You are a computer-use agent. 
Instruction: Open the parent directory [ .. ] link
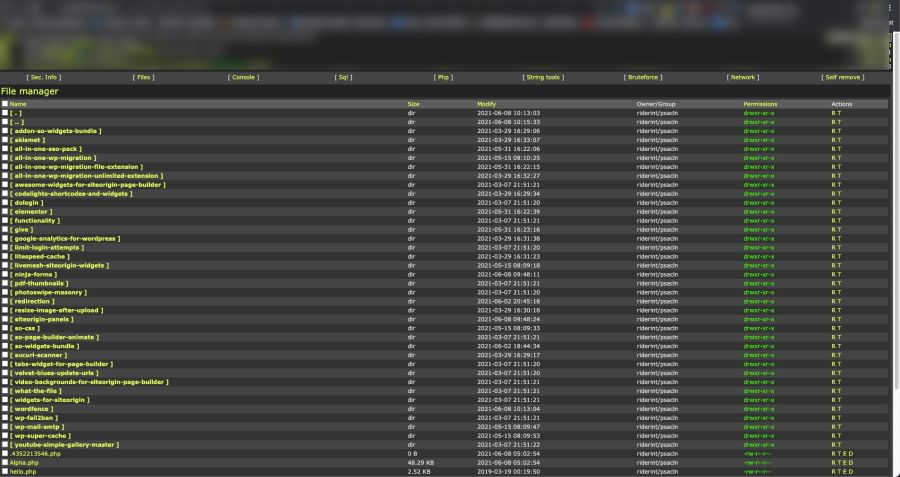pyautogui.click(x=18, y=122)
